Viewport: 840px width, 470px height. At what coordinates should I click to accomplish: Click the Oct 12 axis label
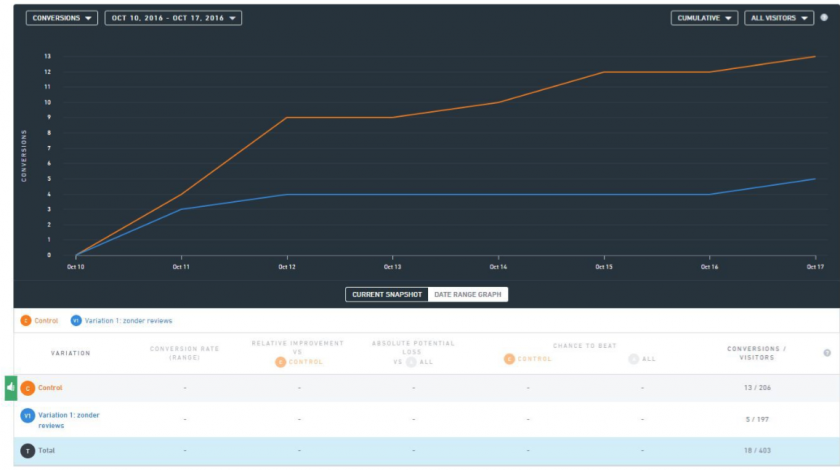pyautogui.click(x=287, y=267)
